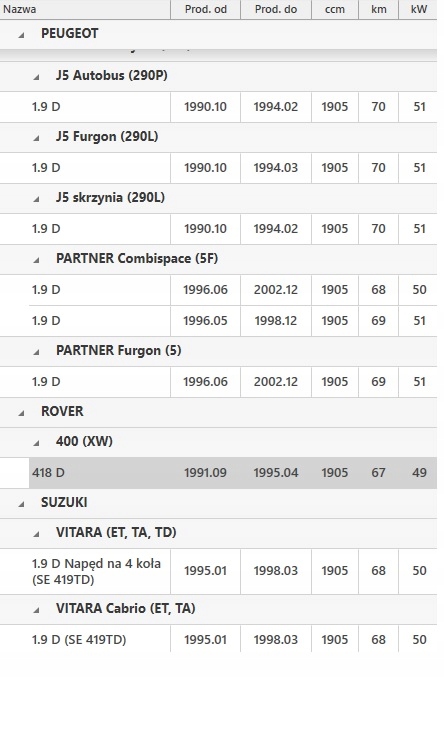Select the highlighted 418 D engine row
Viewport: 444px width, 732px height.
coord(233,473)
